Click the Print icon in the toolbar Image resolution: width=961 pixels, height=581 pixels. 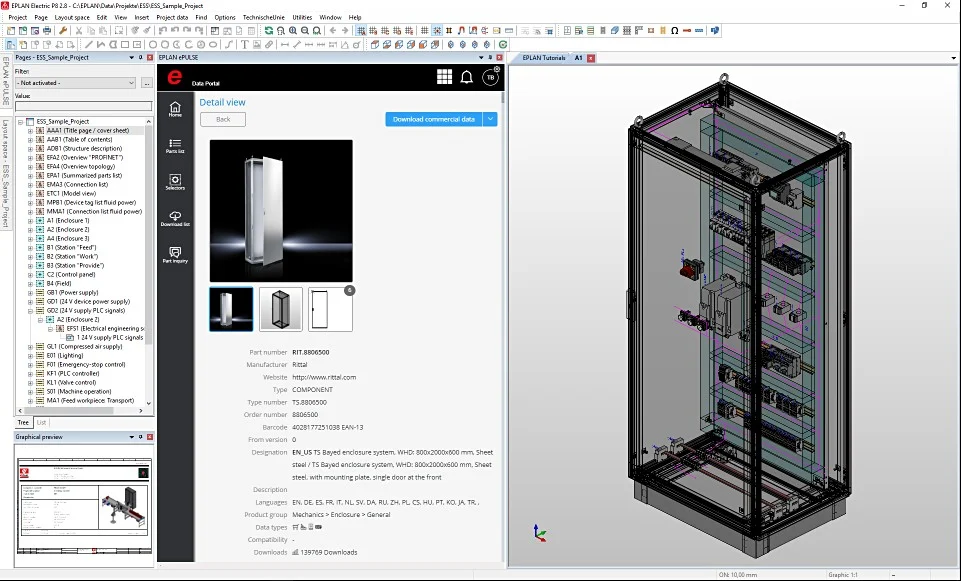(47, 31)
